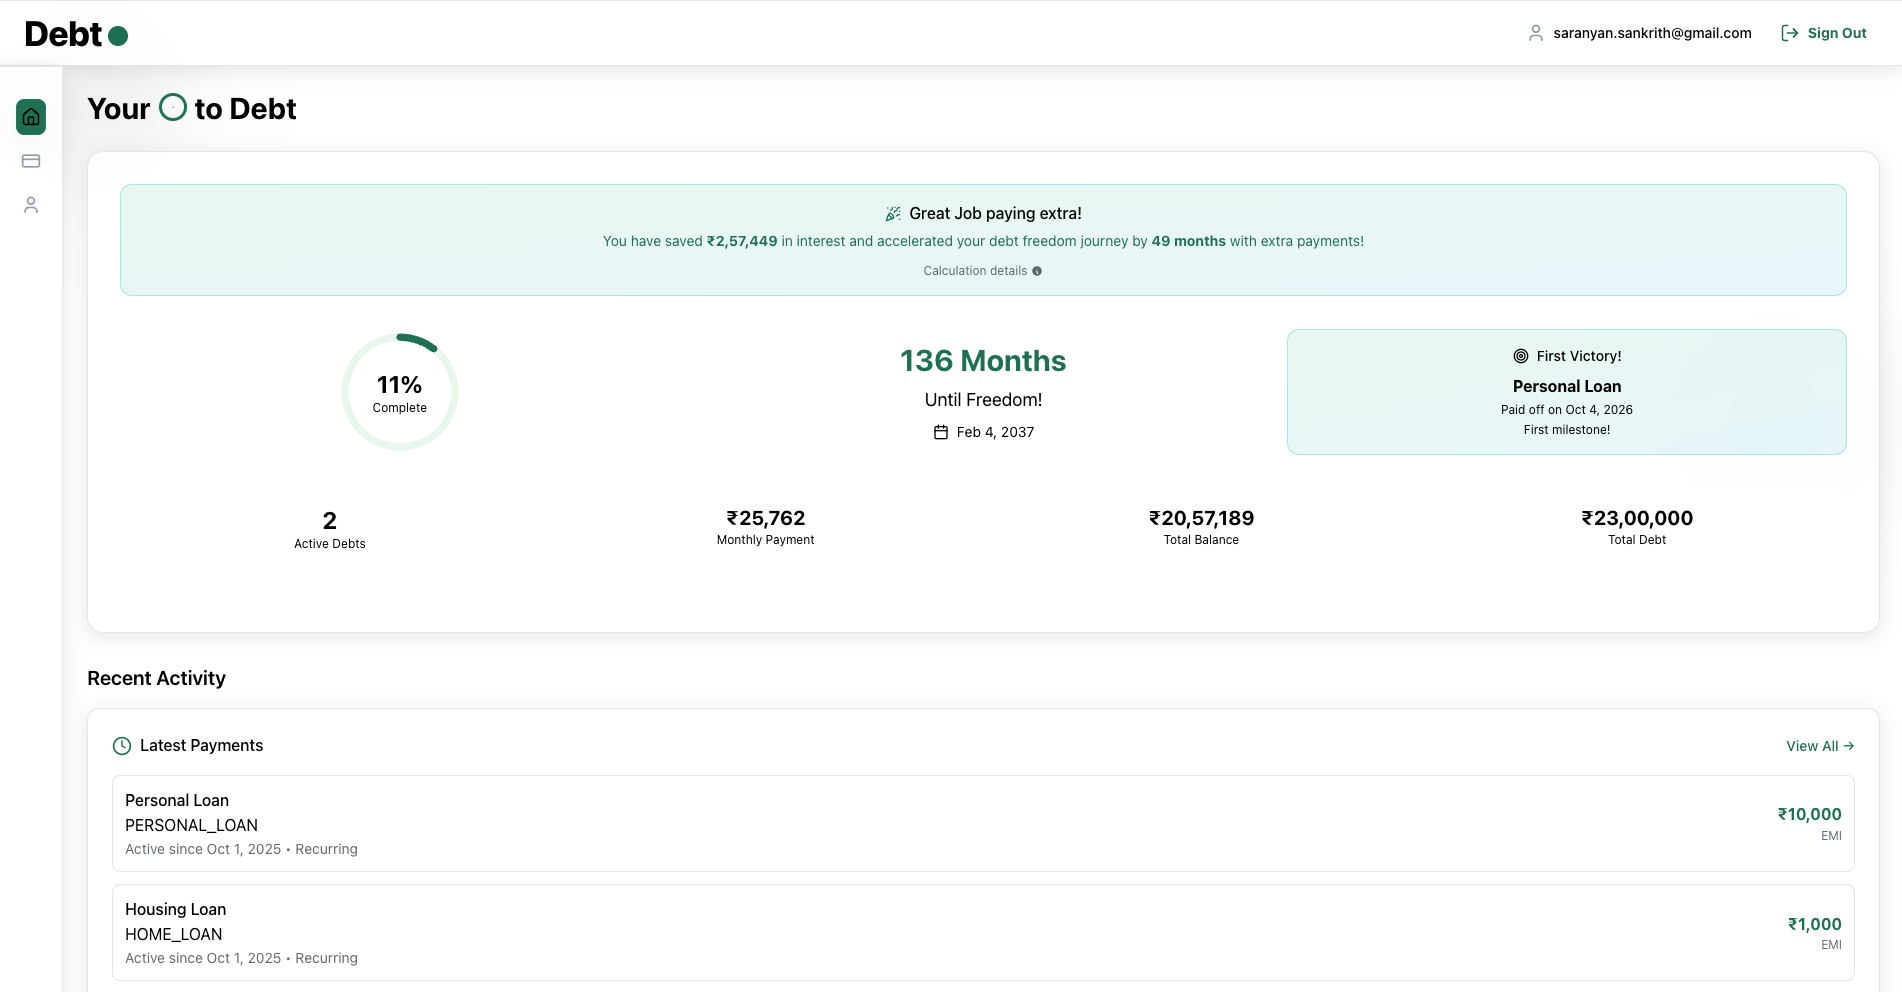Click the Sign Out arrow icon
1902x992 pixels.
(1790, 33)
